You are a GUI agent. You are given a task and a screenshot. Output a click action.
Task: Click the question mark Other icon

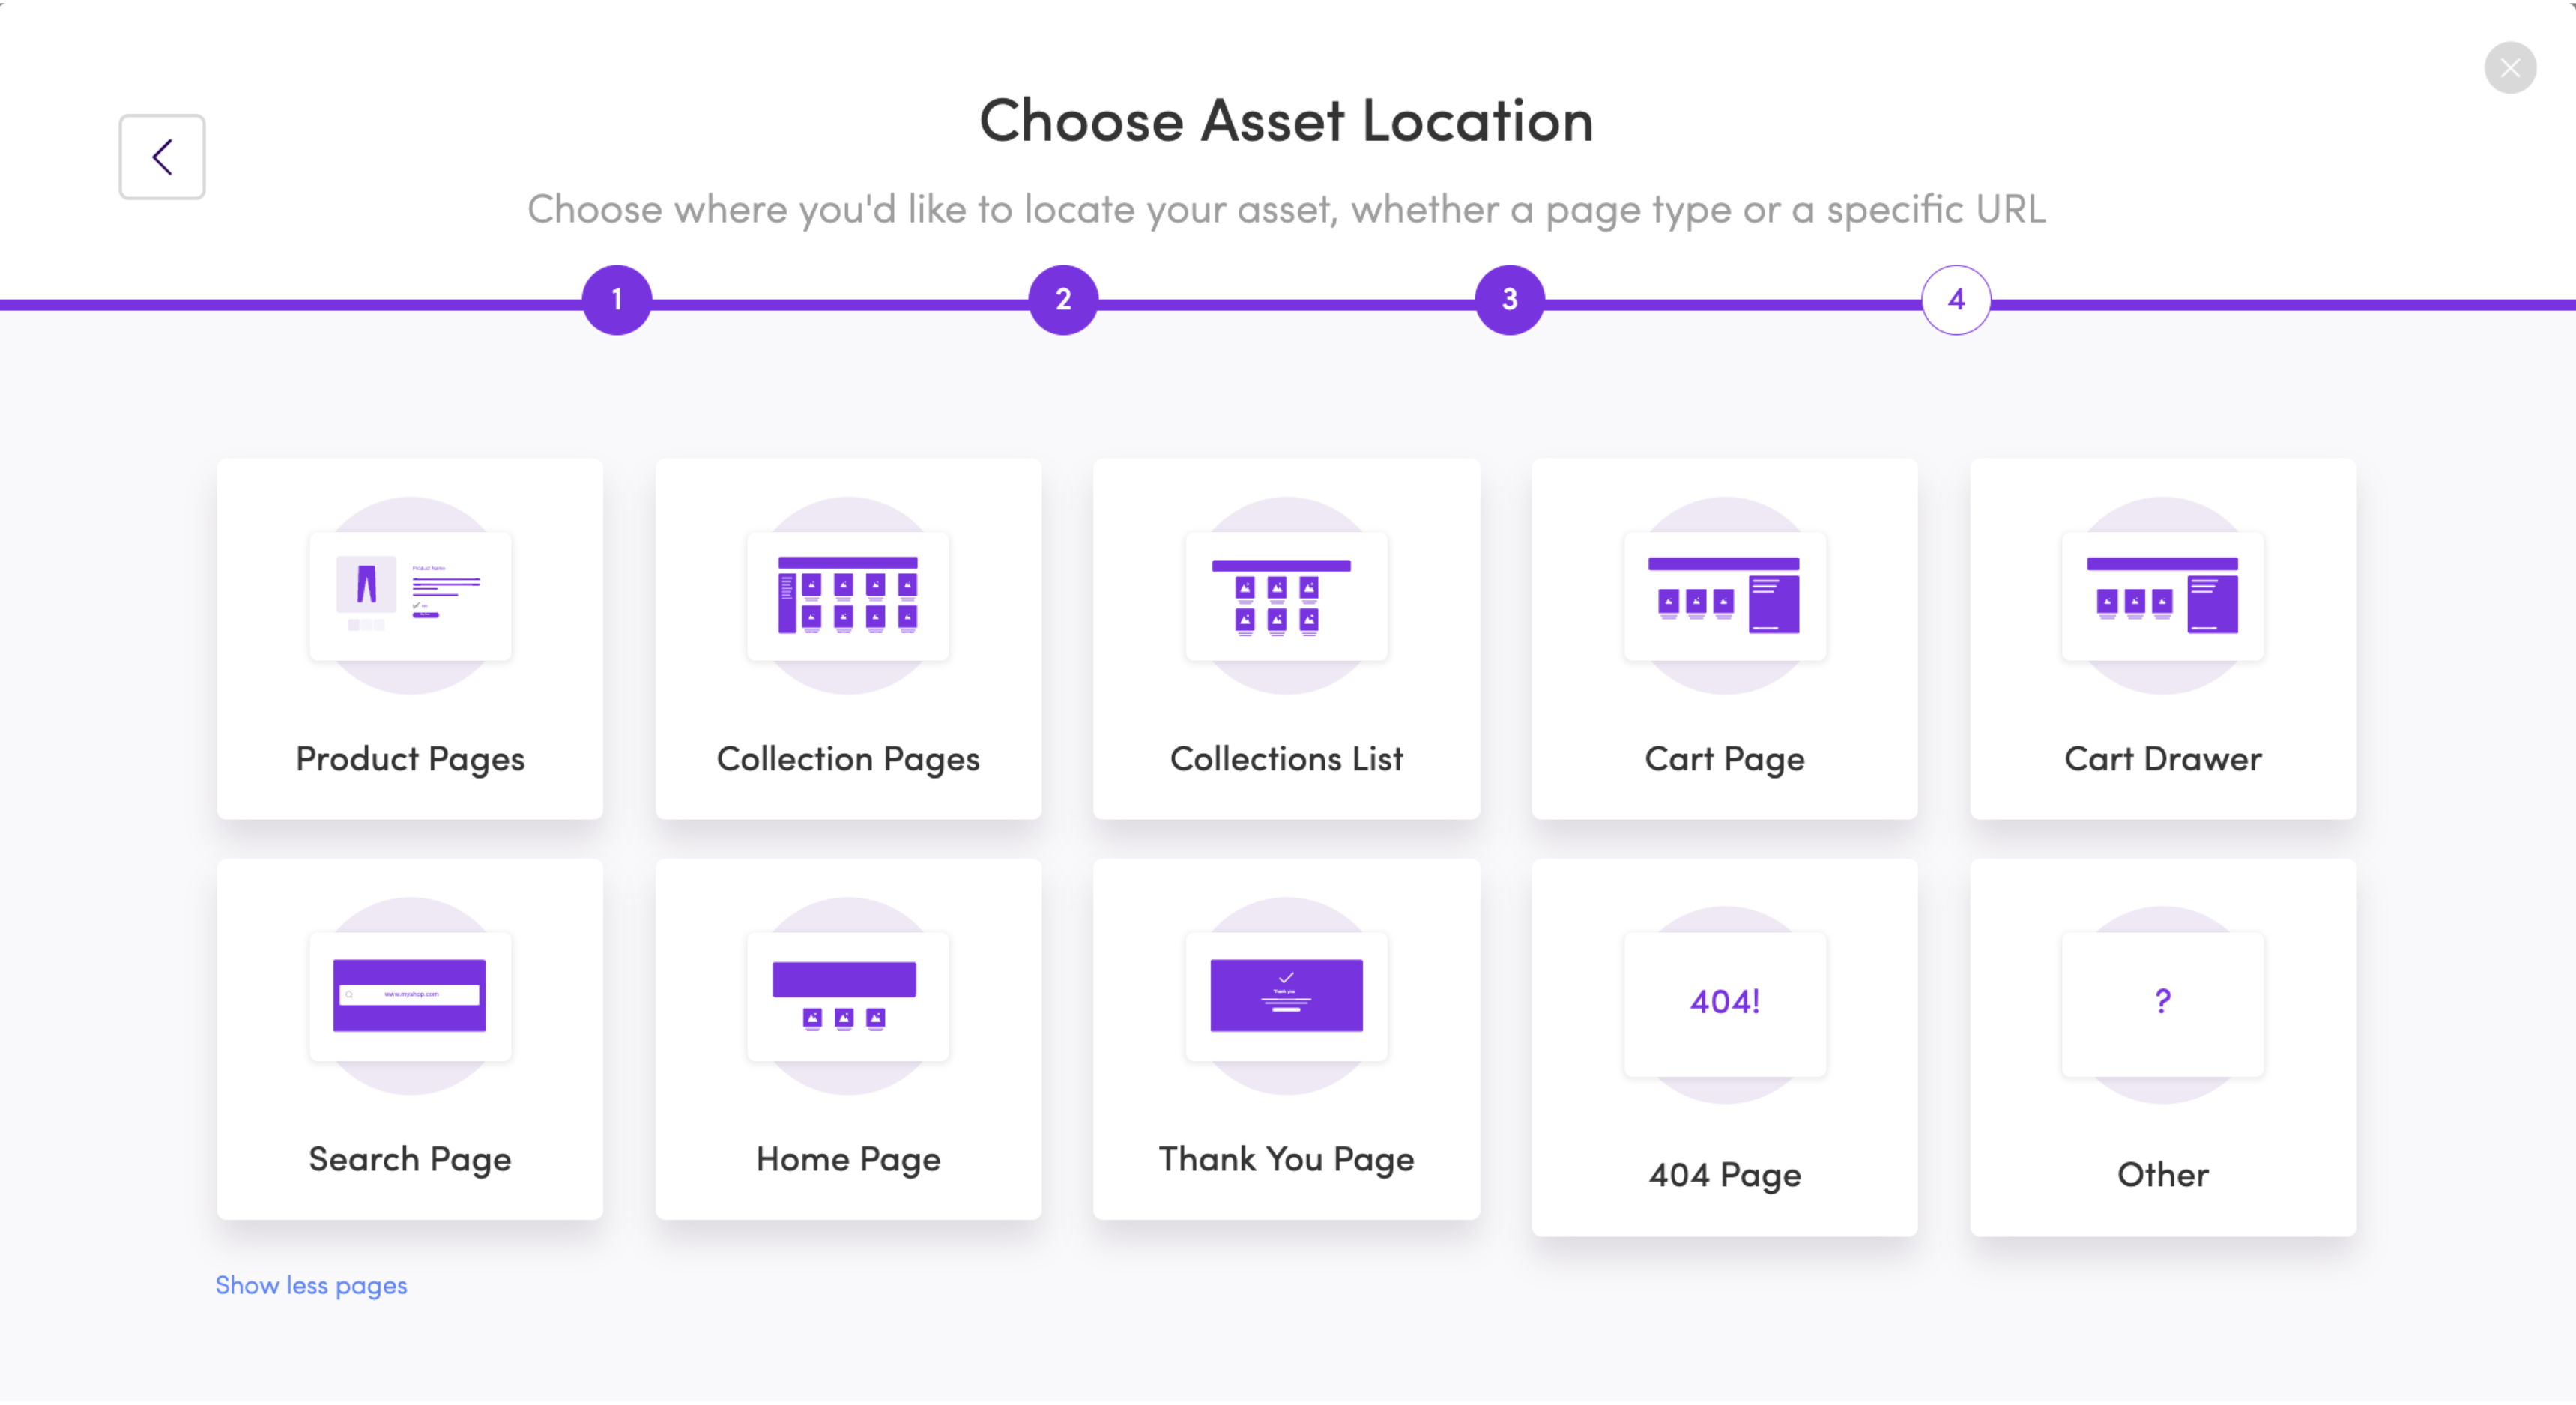tap(2162, 1004)
